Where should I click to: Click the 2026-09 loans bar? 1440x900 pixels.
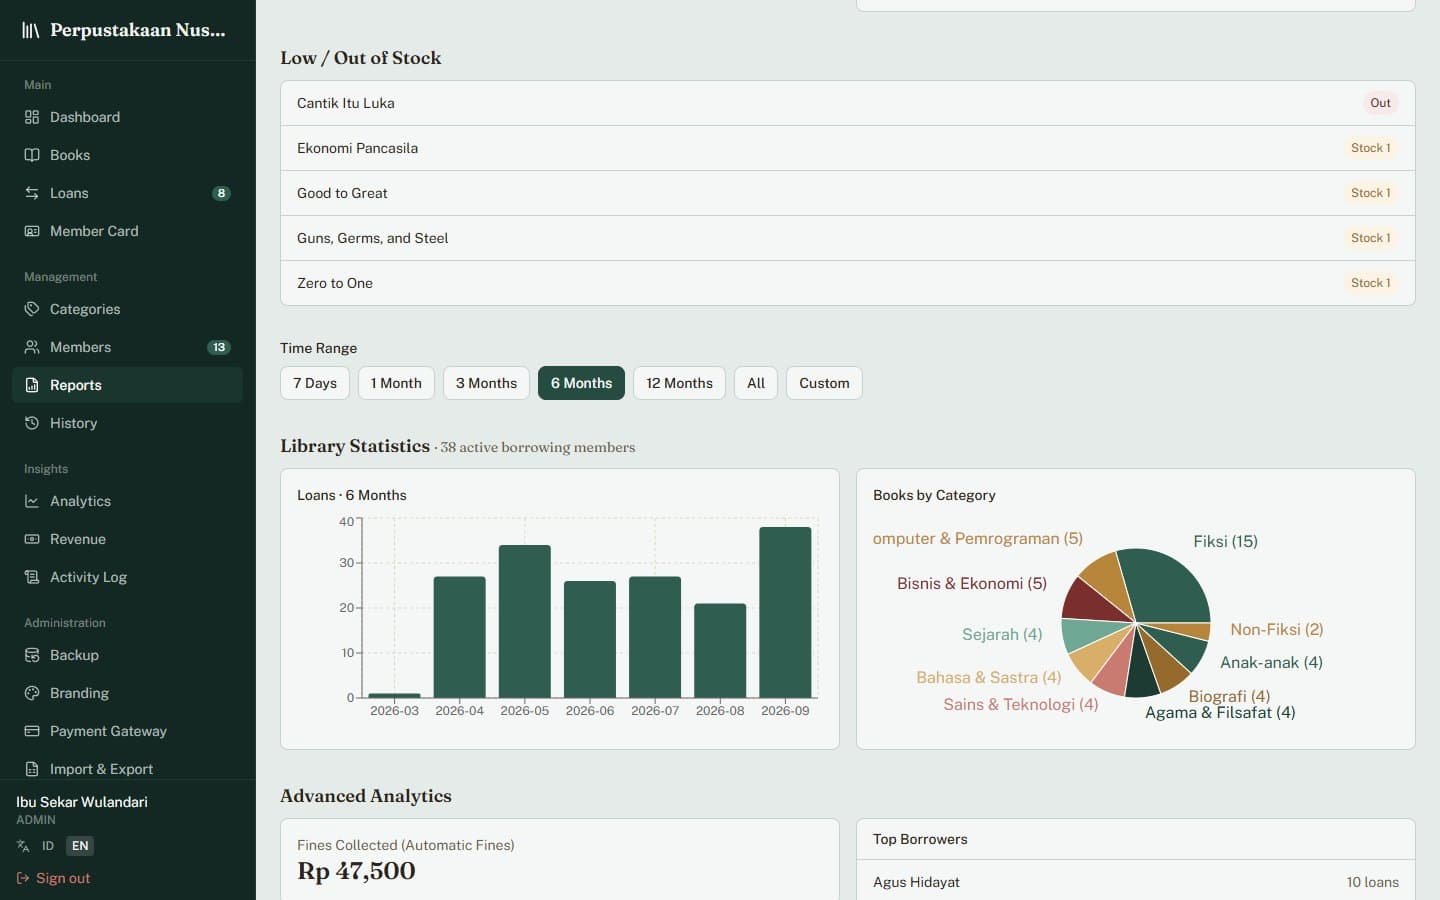785,612
